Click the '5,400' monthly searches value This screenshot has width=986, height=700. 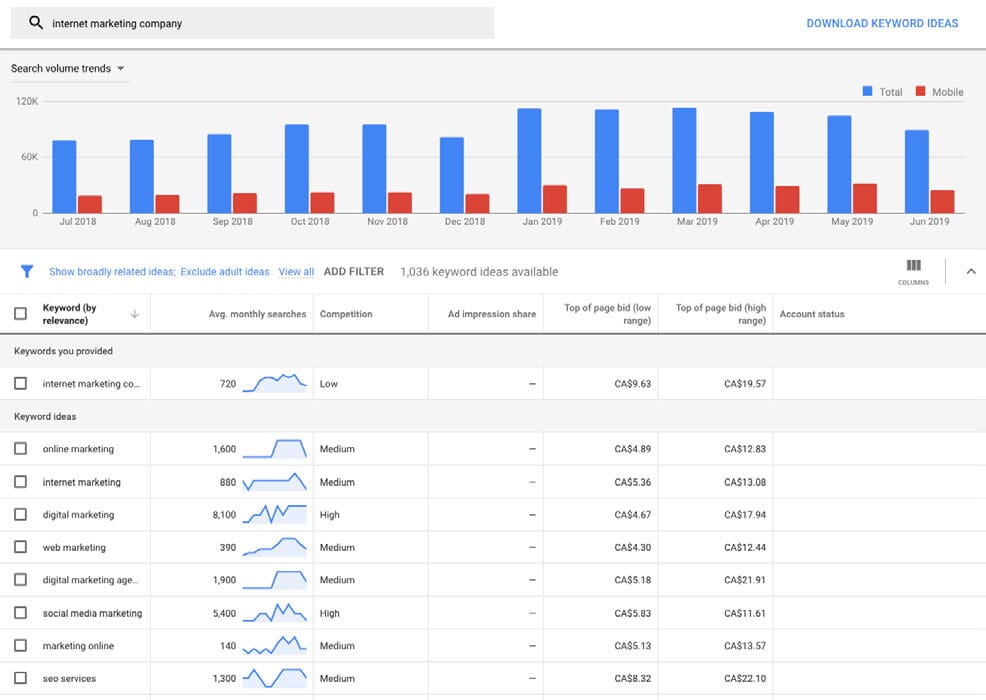point(224,613)
